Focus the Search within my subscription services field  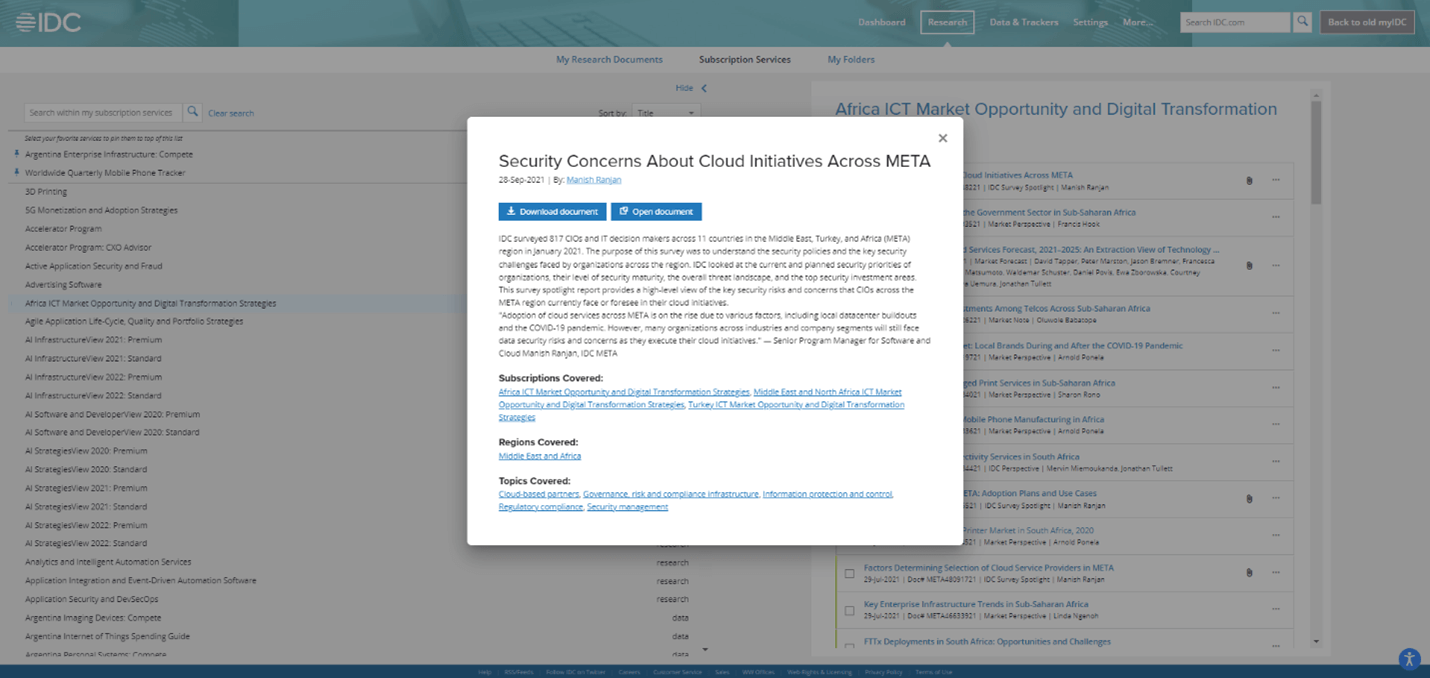(x=103, y=112)
